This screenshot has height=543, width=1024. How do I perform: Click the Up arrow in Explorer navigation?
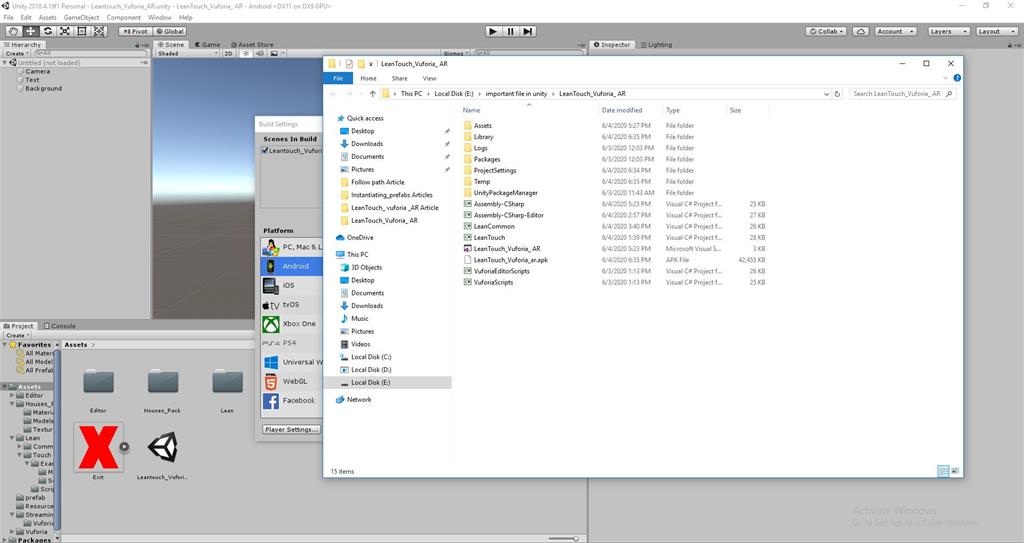click(x=372, y=93)
